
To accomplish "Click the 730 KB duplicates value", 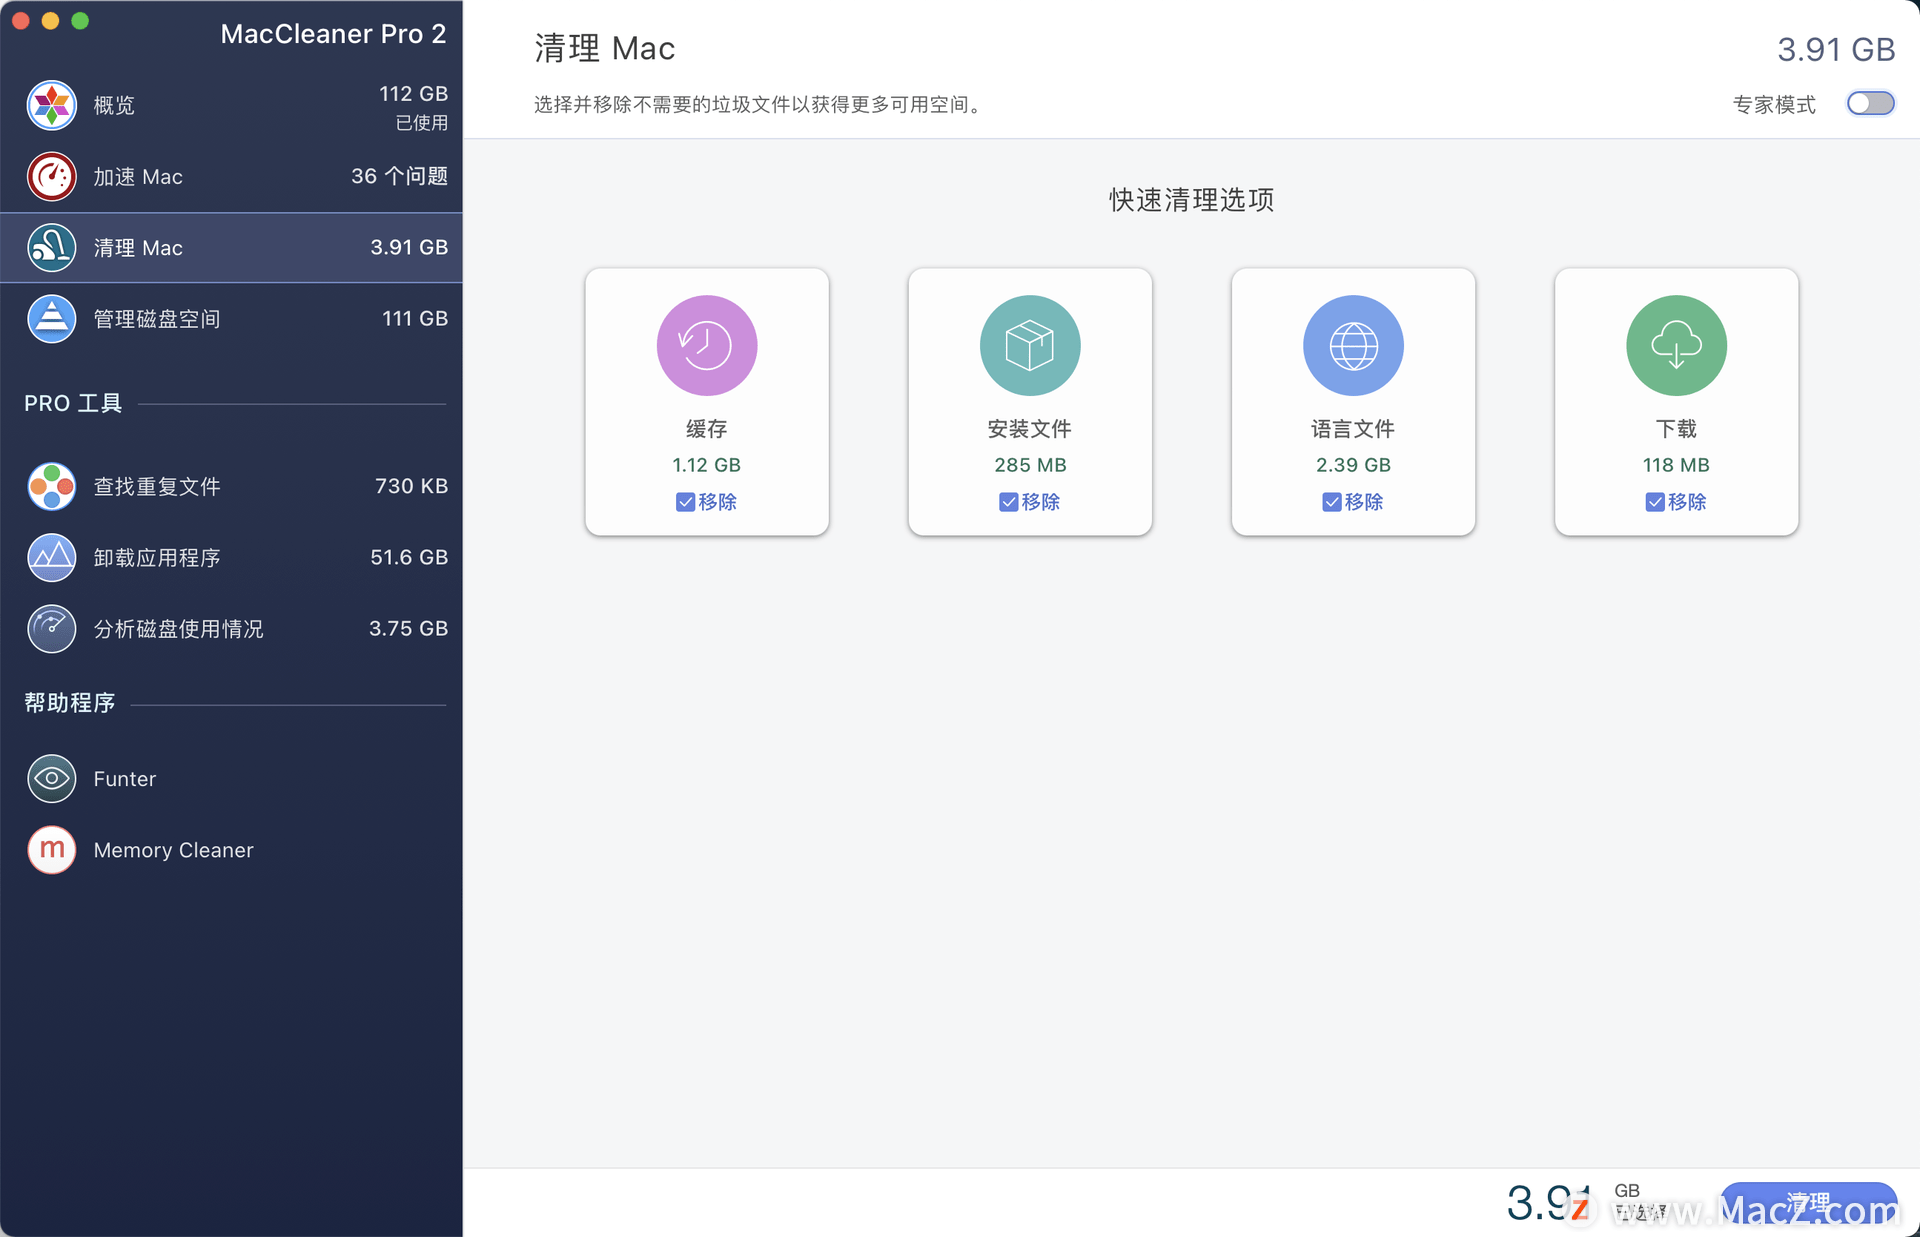I will tap(411, 486).
